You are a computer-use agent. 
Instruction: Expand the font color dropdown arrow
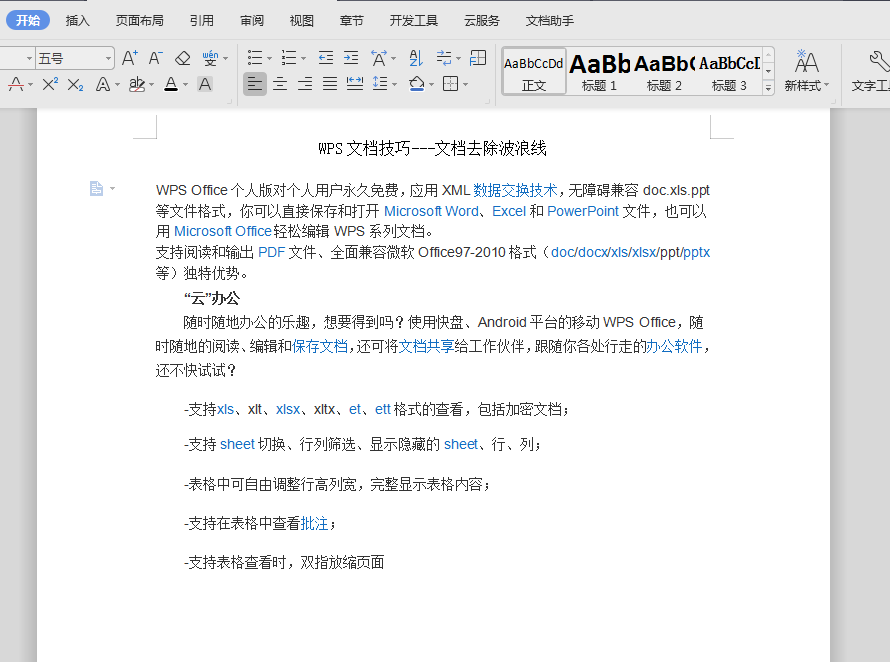(185, 85)
